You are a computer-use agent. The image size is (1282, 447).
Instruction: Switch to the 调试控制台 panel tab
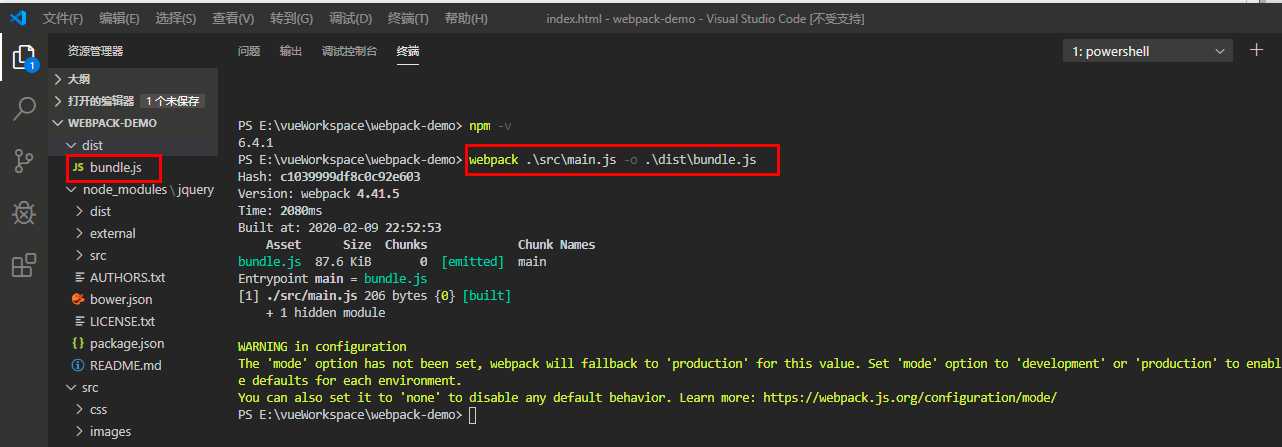(x=350, y=51)
